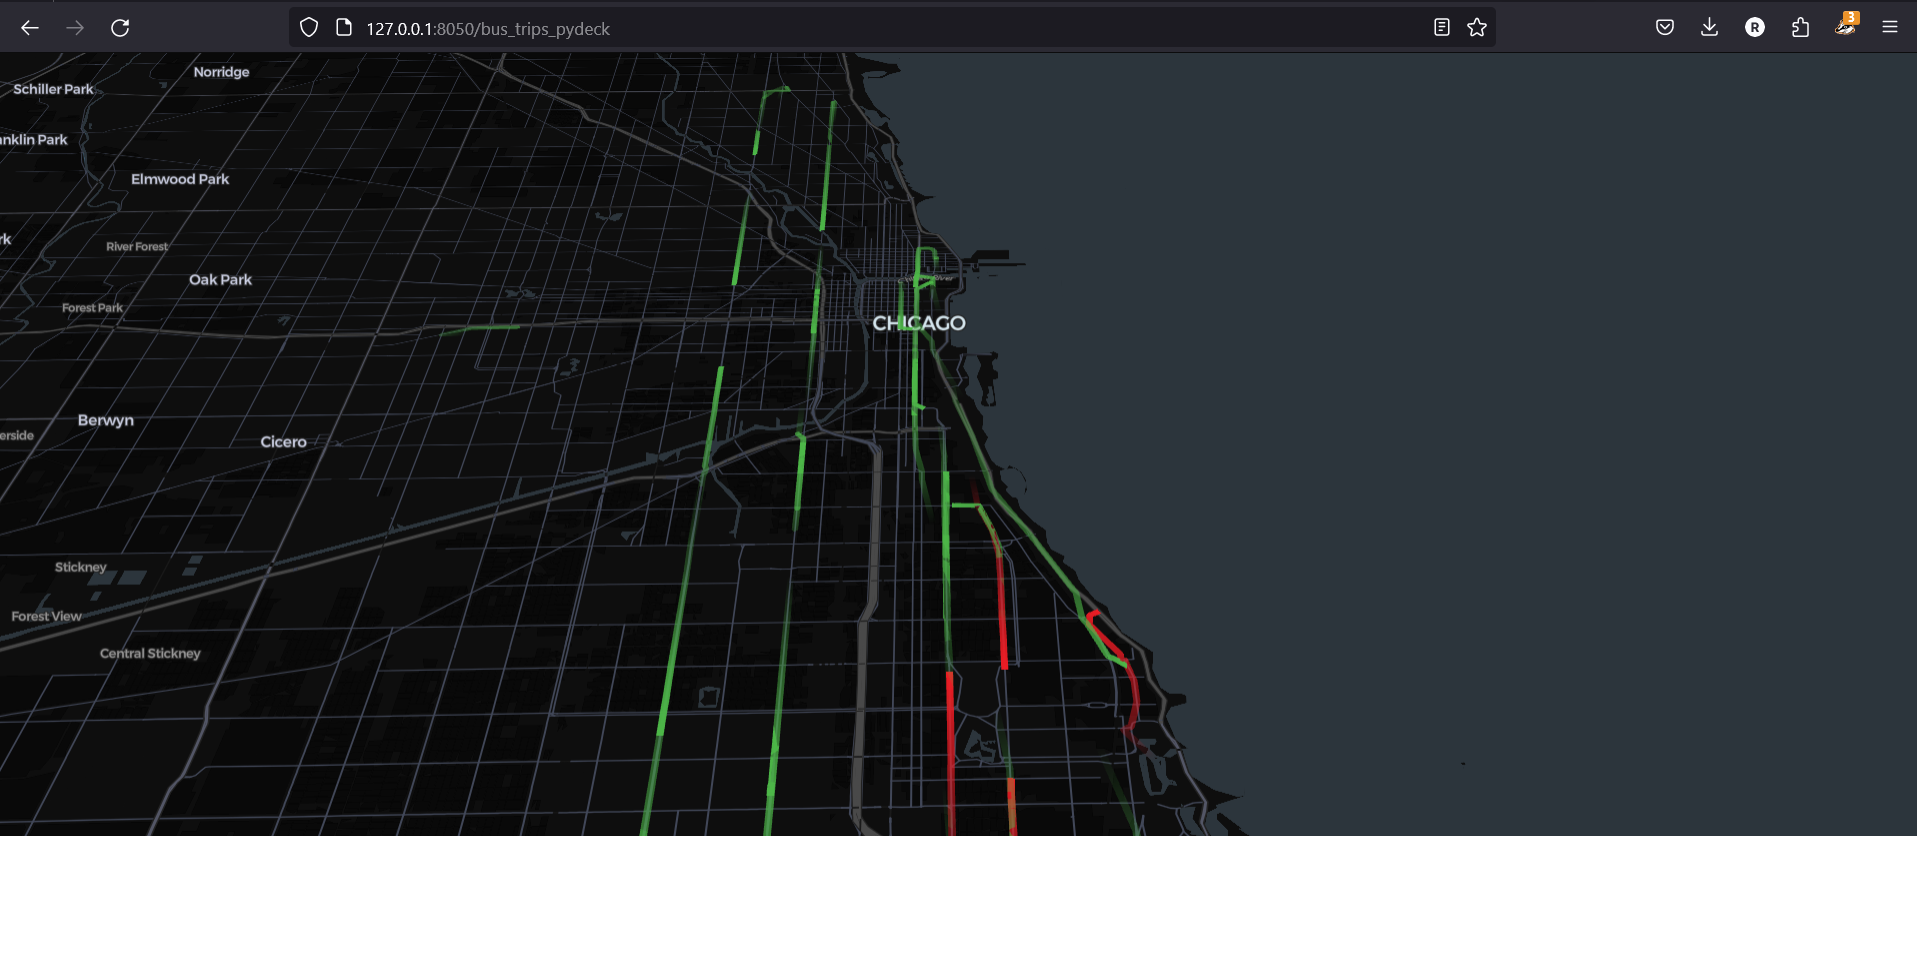Go forward using the right arrow
Viewport: 1917px width, 971px height.
point(74,28)
